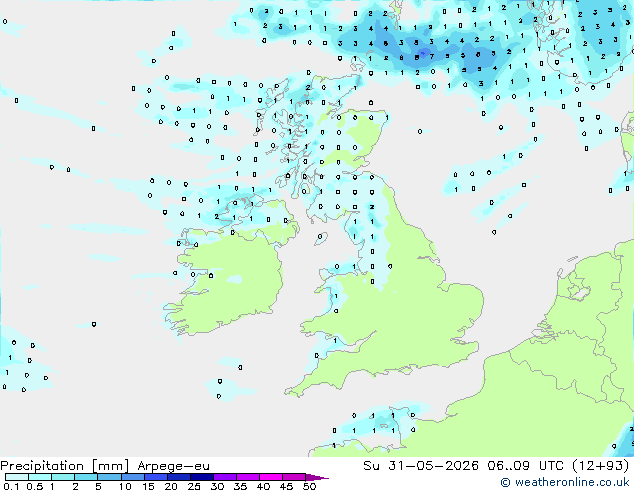Pick the legend swatch between 25 and 30
The image size is (634, 490).
(201, 477)
